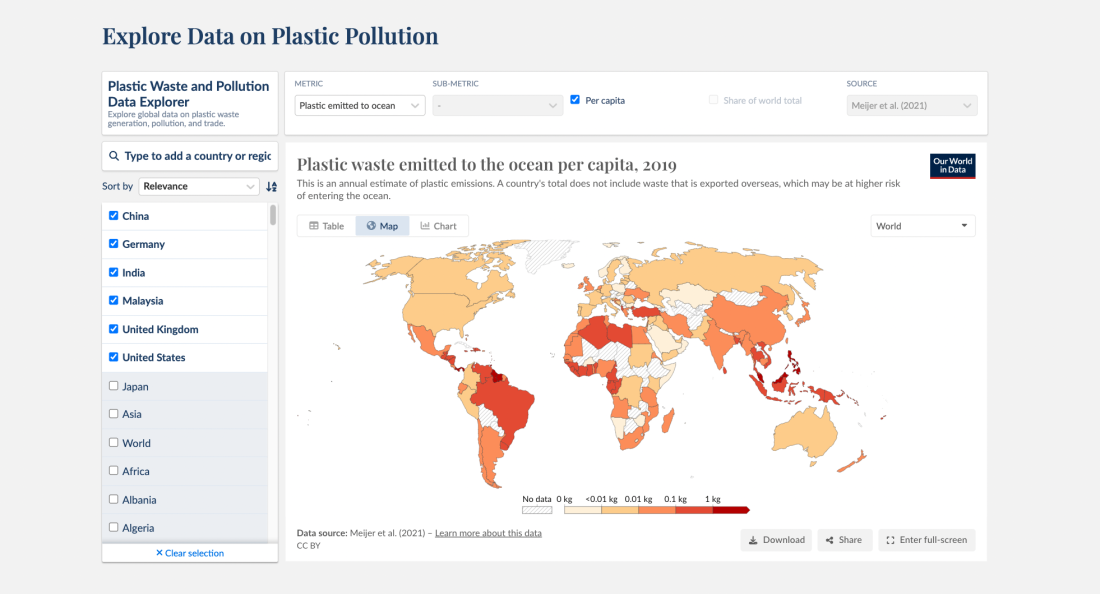Click the darkest red legend swatch
The image size is (1100, 594).
point(731,510)
